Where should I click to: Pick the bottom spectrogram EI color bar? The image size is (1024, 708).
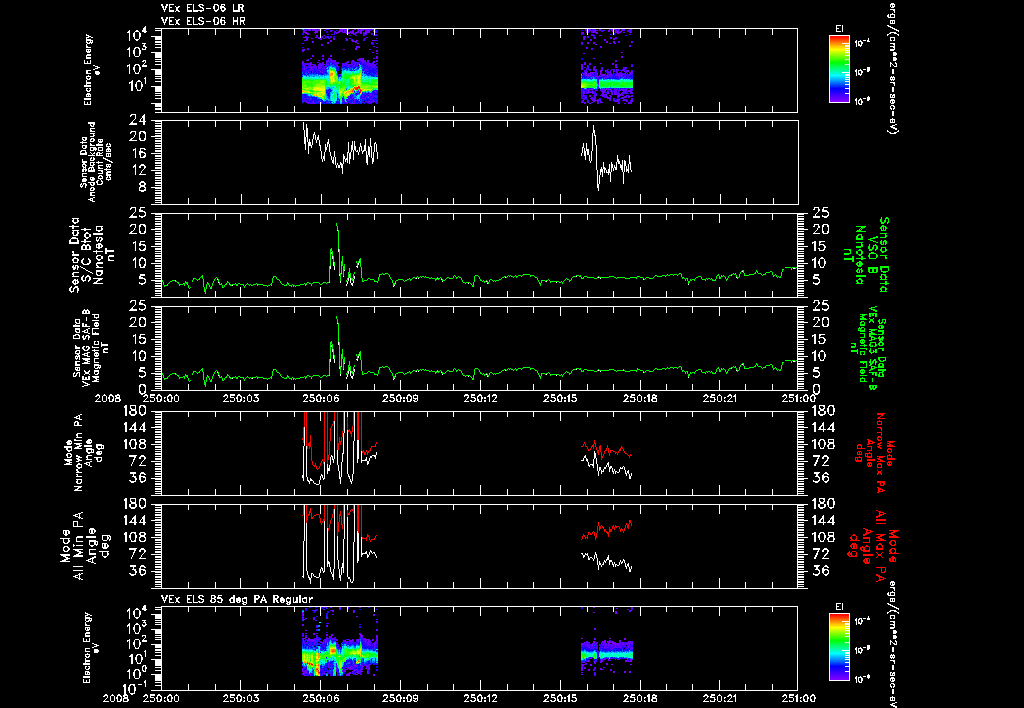pos(839,647)
